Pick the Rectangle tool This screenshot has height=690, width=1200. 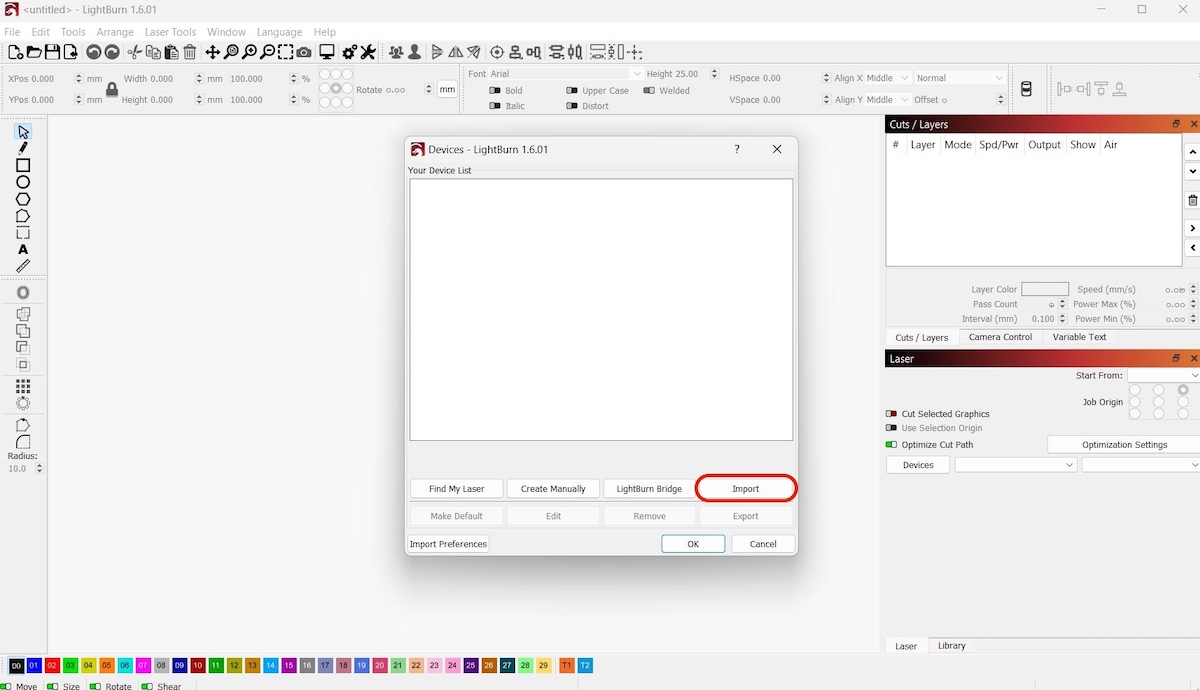(23, 165)
